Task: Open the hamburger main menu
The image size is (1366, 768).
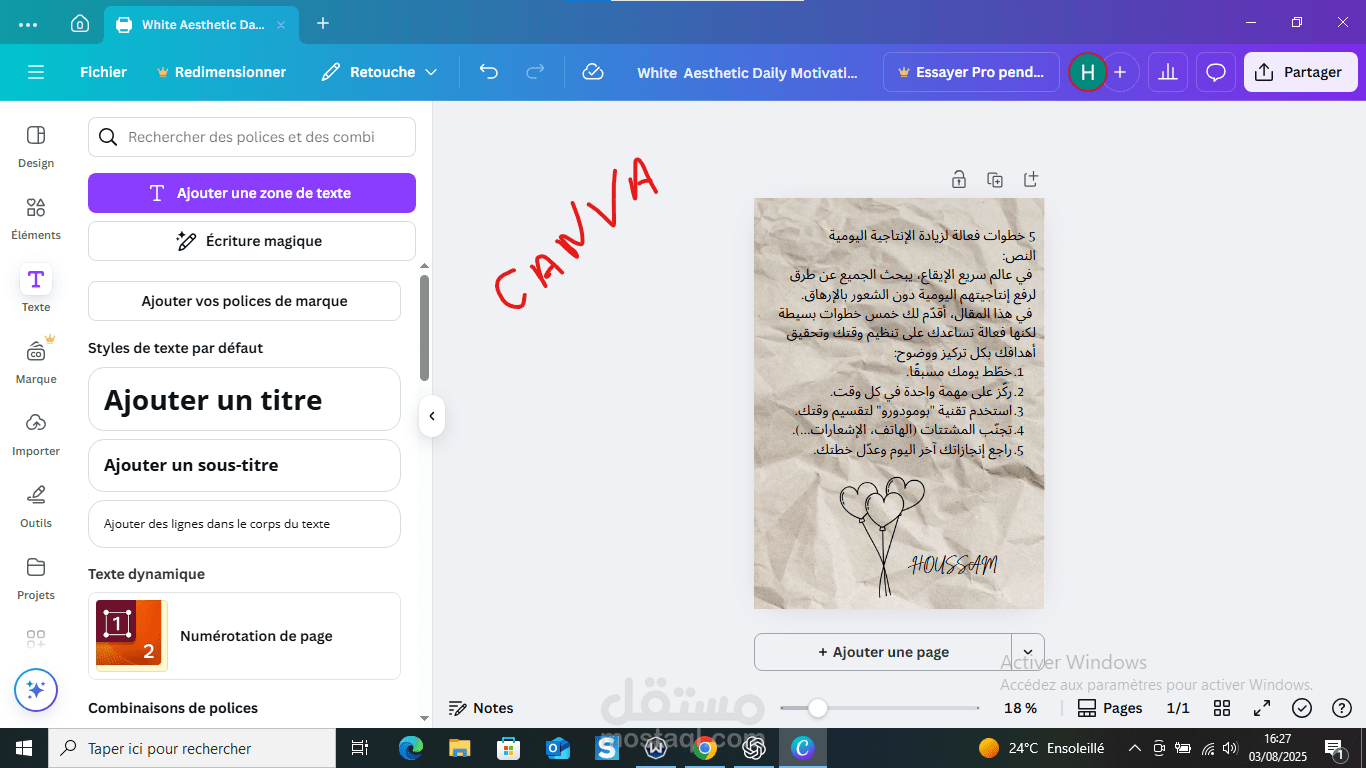Action: point(36,72)
